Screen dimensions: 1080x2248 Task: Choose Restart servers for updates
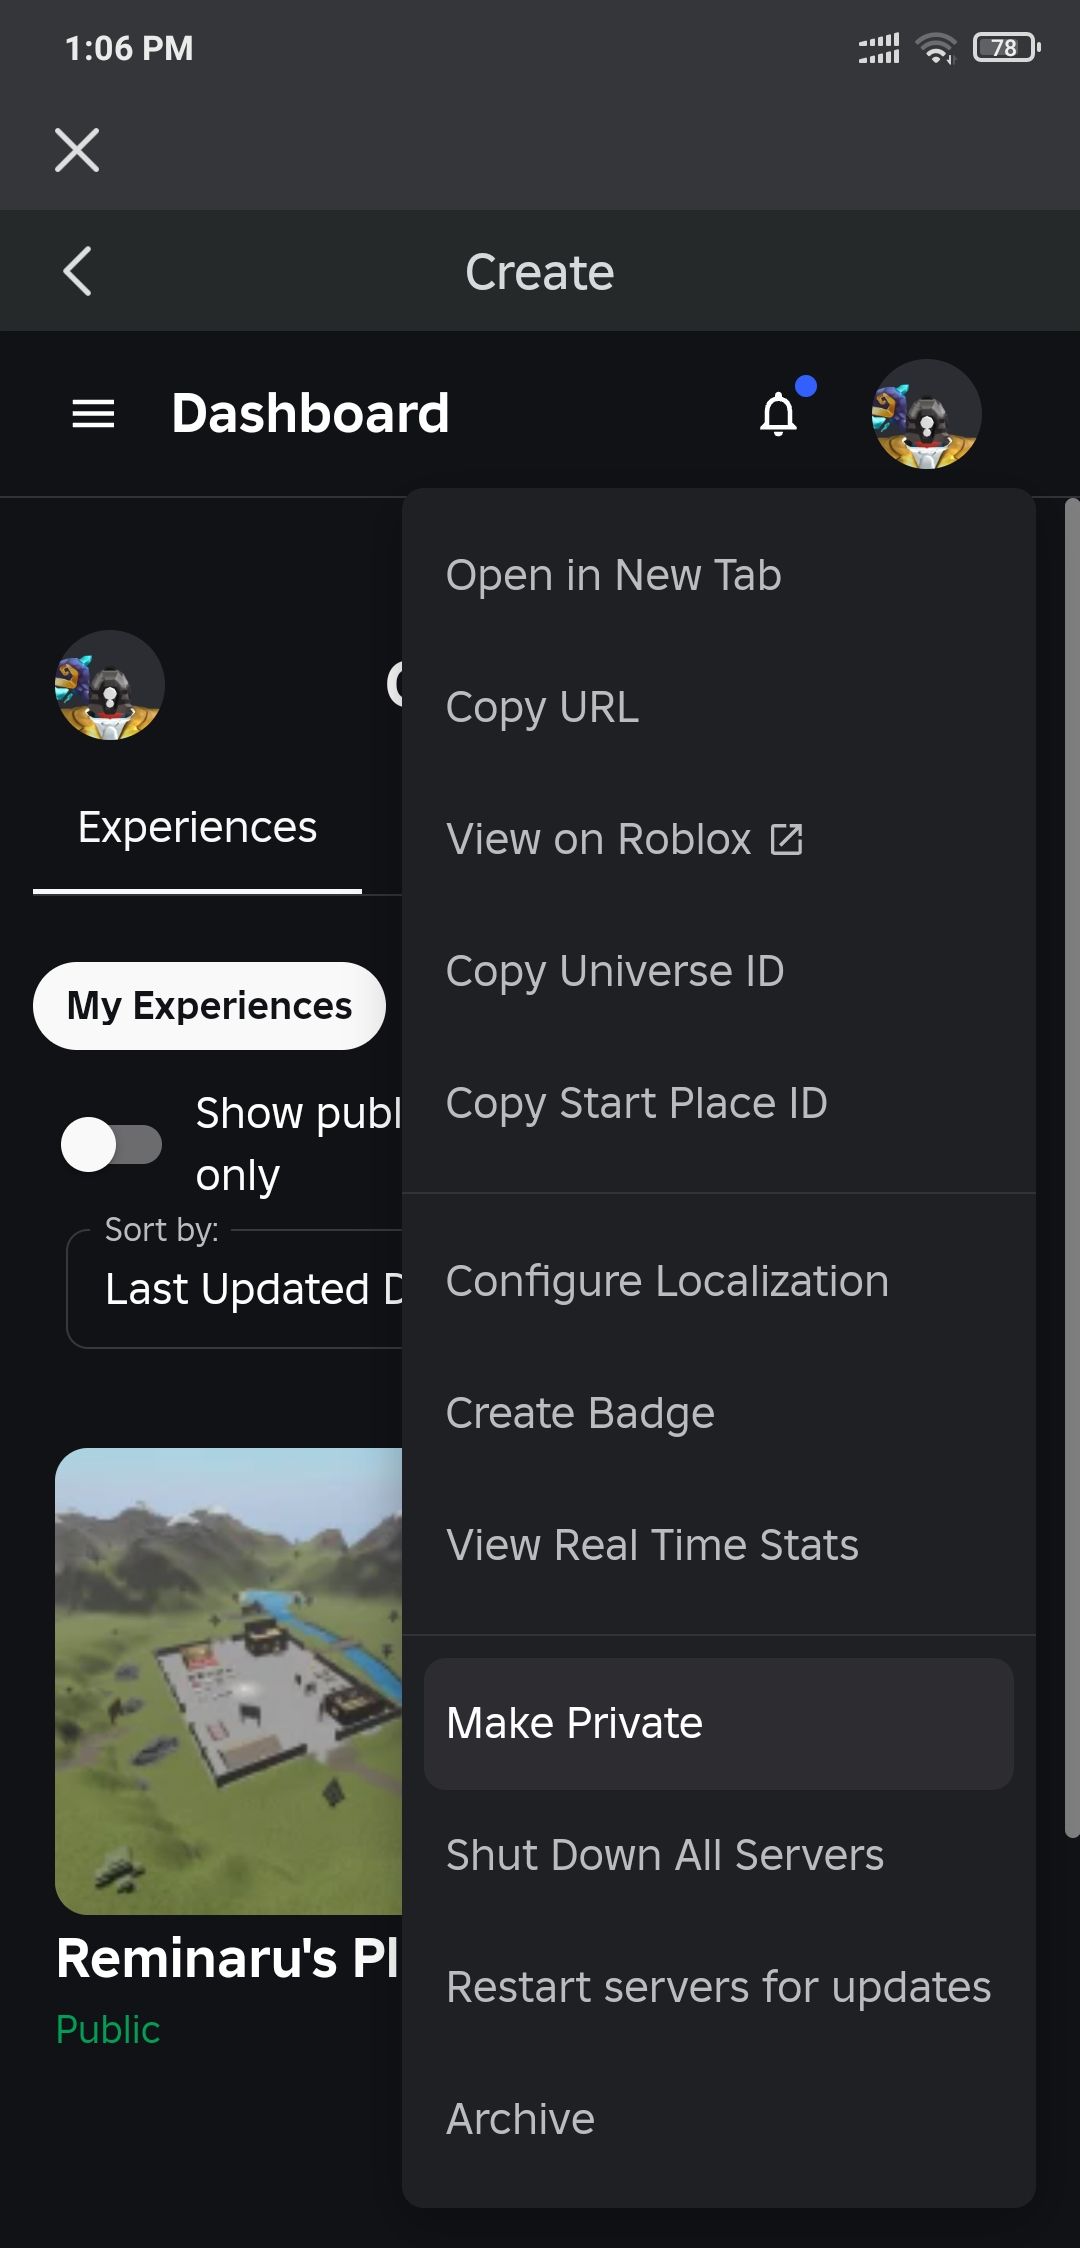coord(718,1987)
